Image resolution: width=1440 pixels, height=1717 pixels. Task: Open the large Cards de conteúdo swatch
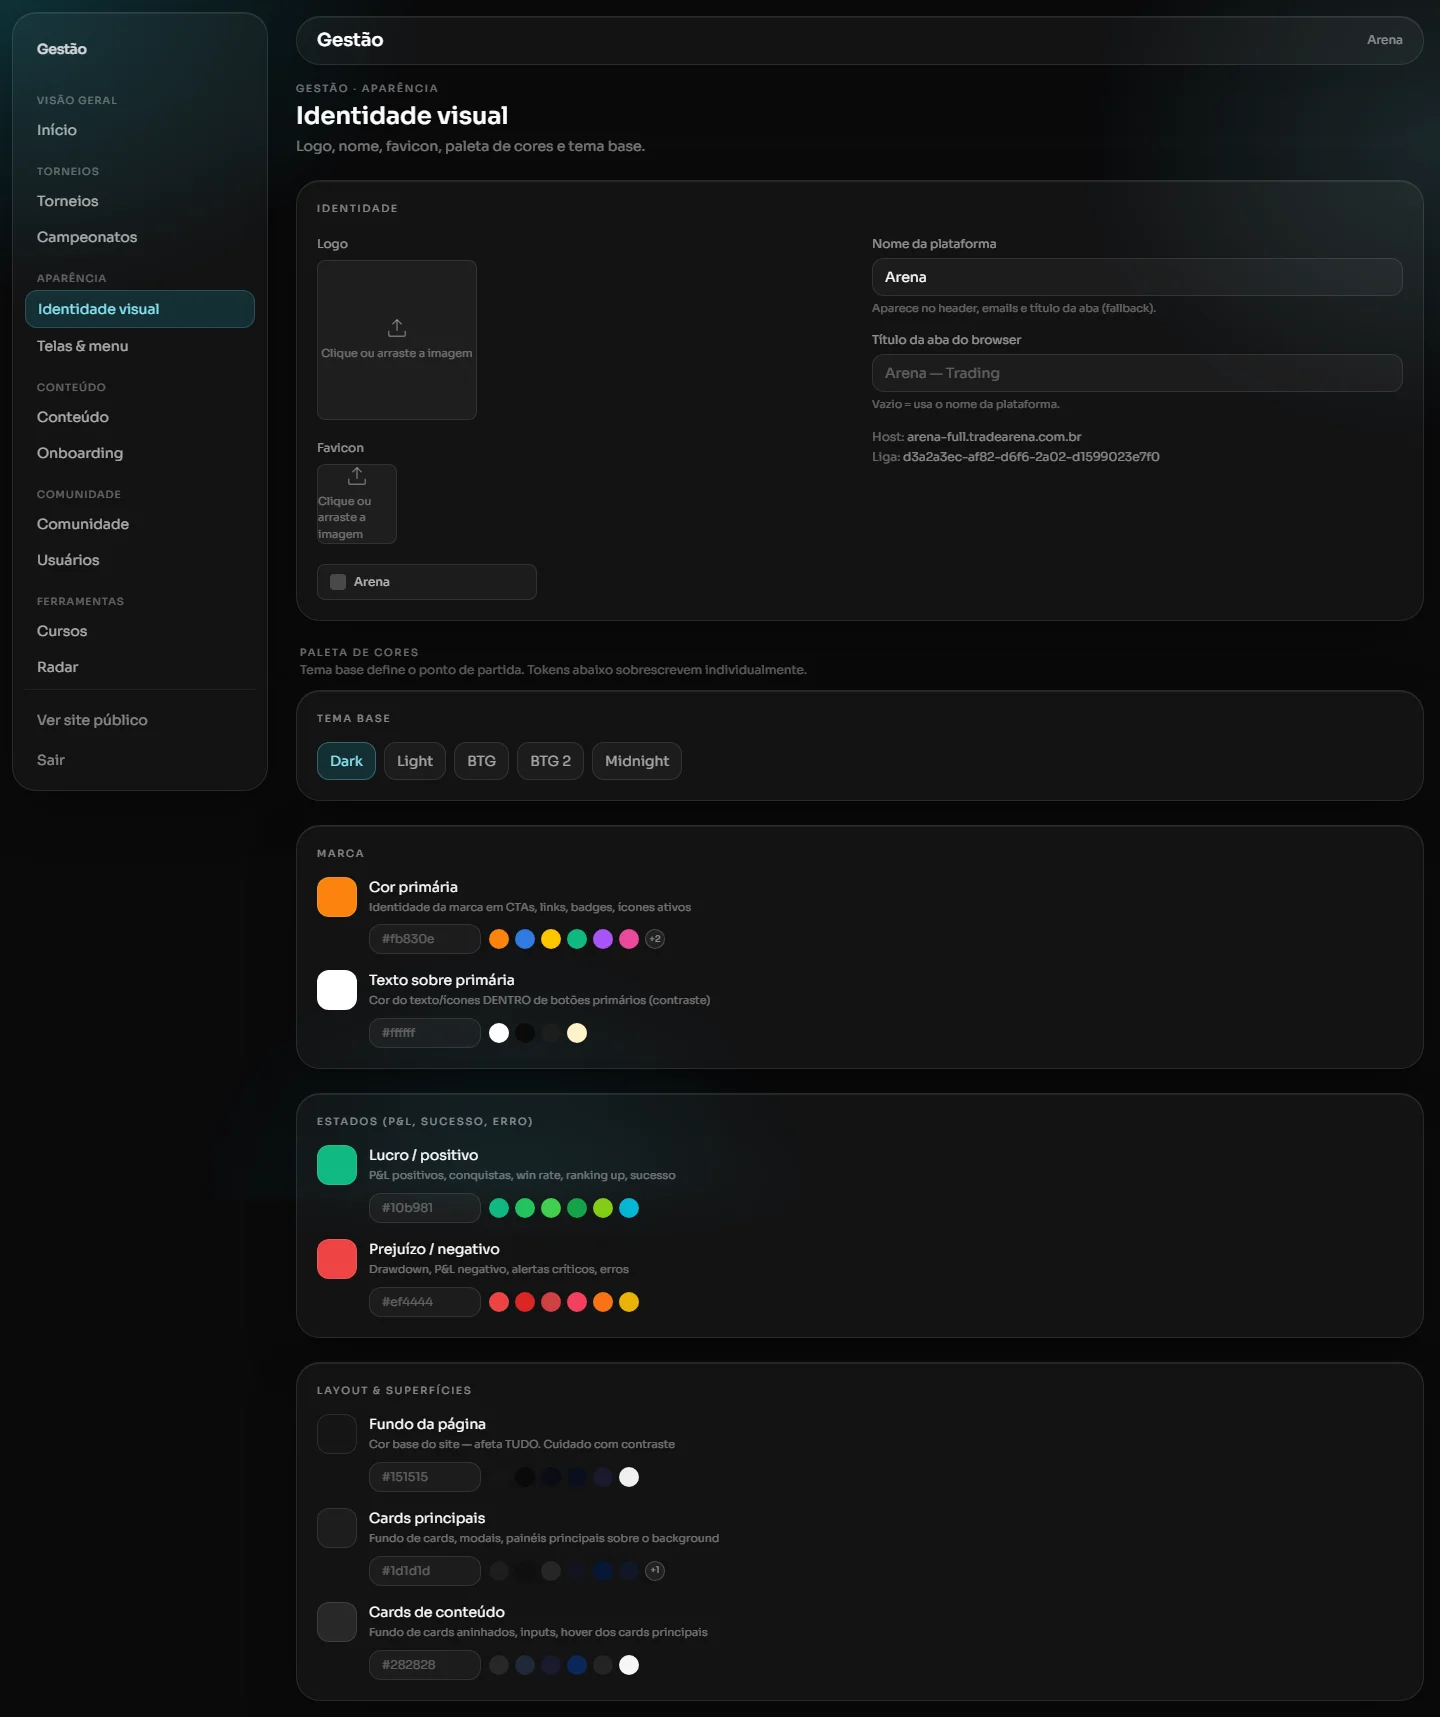point(337,1622)
